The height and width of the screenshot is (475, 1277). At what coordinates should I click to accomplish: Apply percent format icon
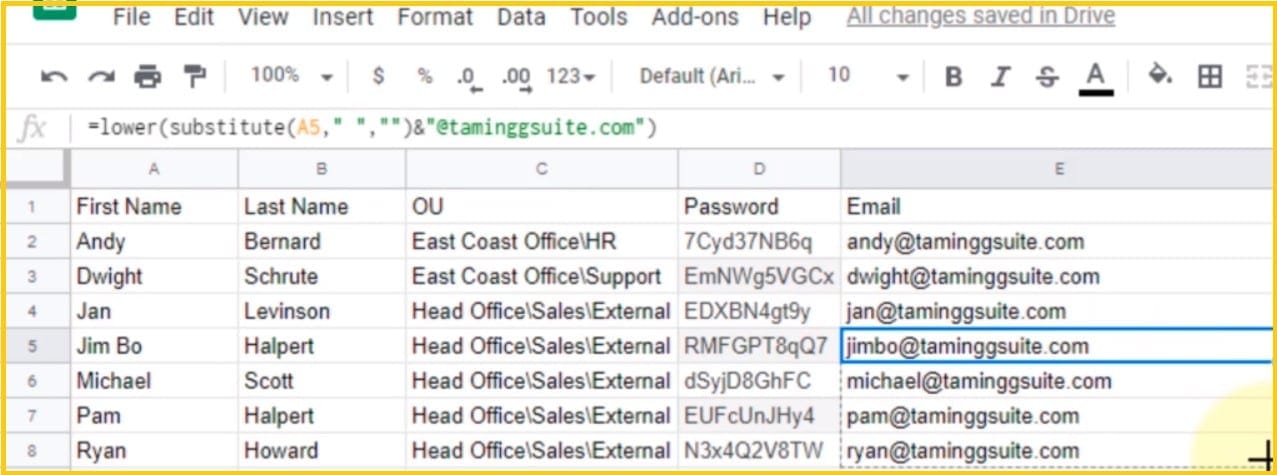pos(425,76)
